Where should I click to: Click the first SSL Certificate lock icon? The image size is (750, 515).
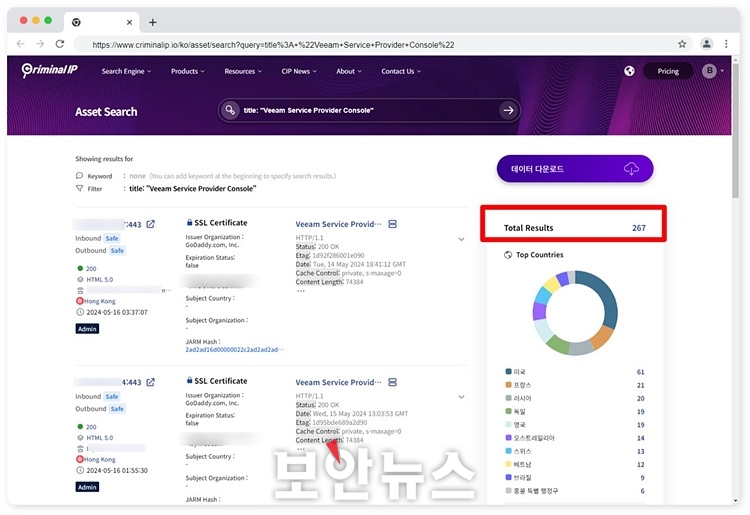click(x=189, y=222)
